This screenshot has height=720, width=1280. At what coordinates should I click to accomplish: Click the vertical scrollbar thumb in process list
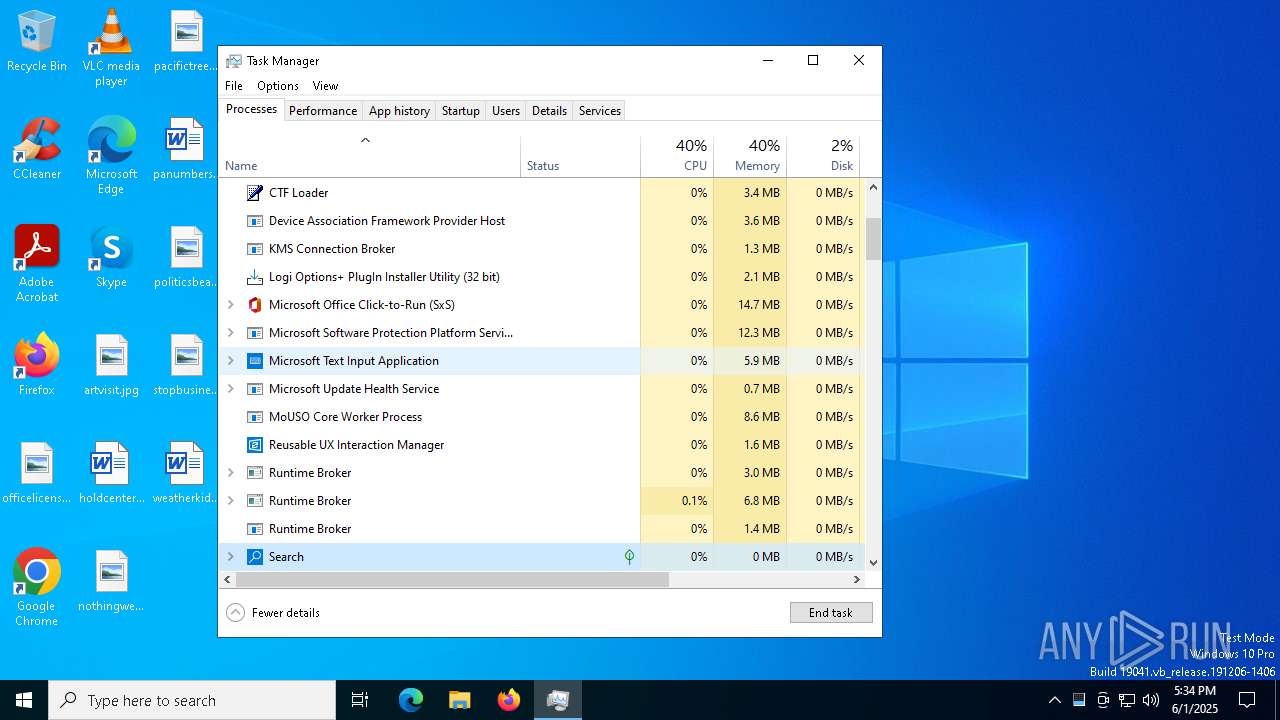click(x=874, y=239)
